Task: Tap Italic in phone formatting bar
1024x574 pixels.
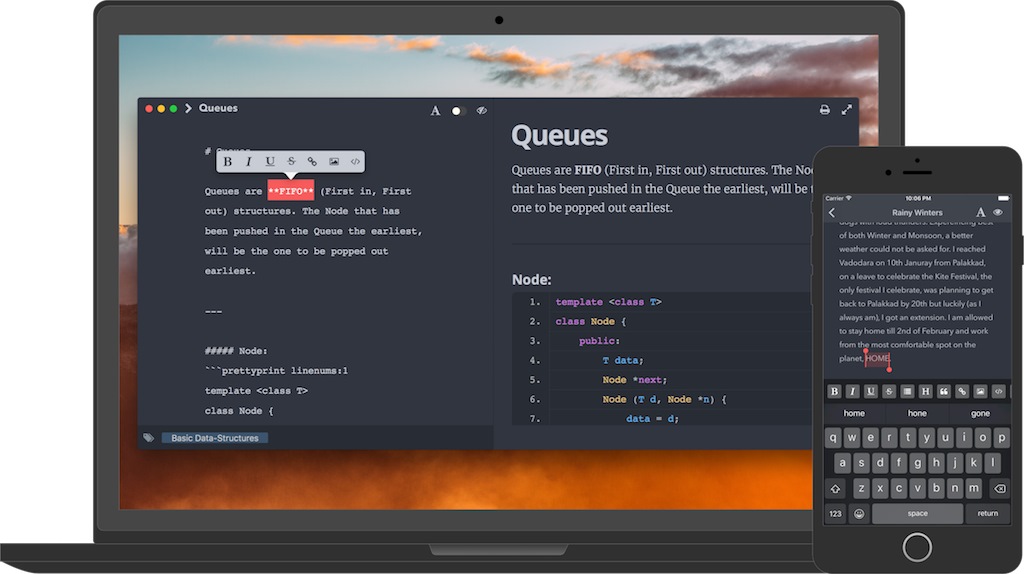Action: 852,391
